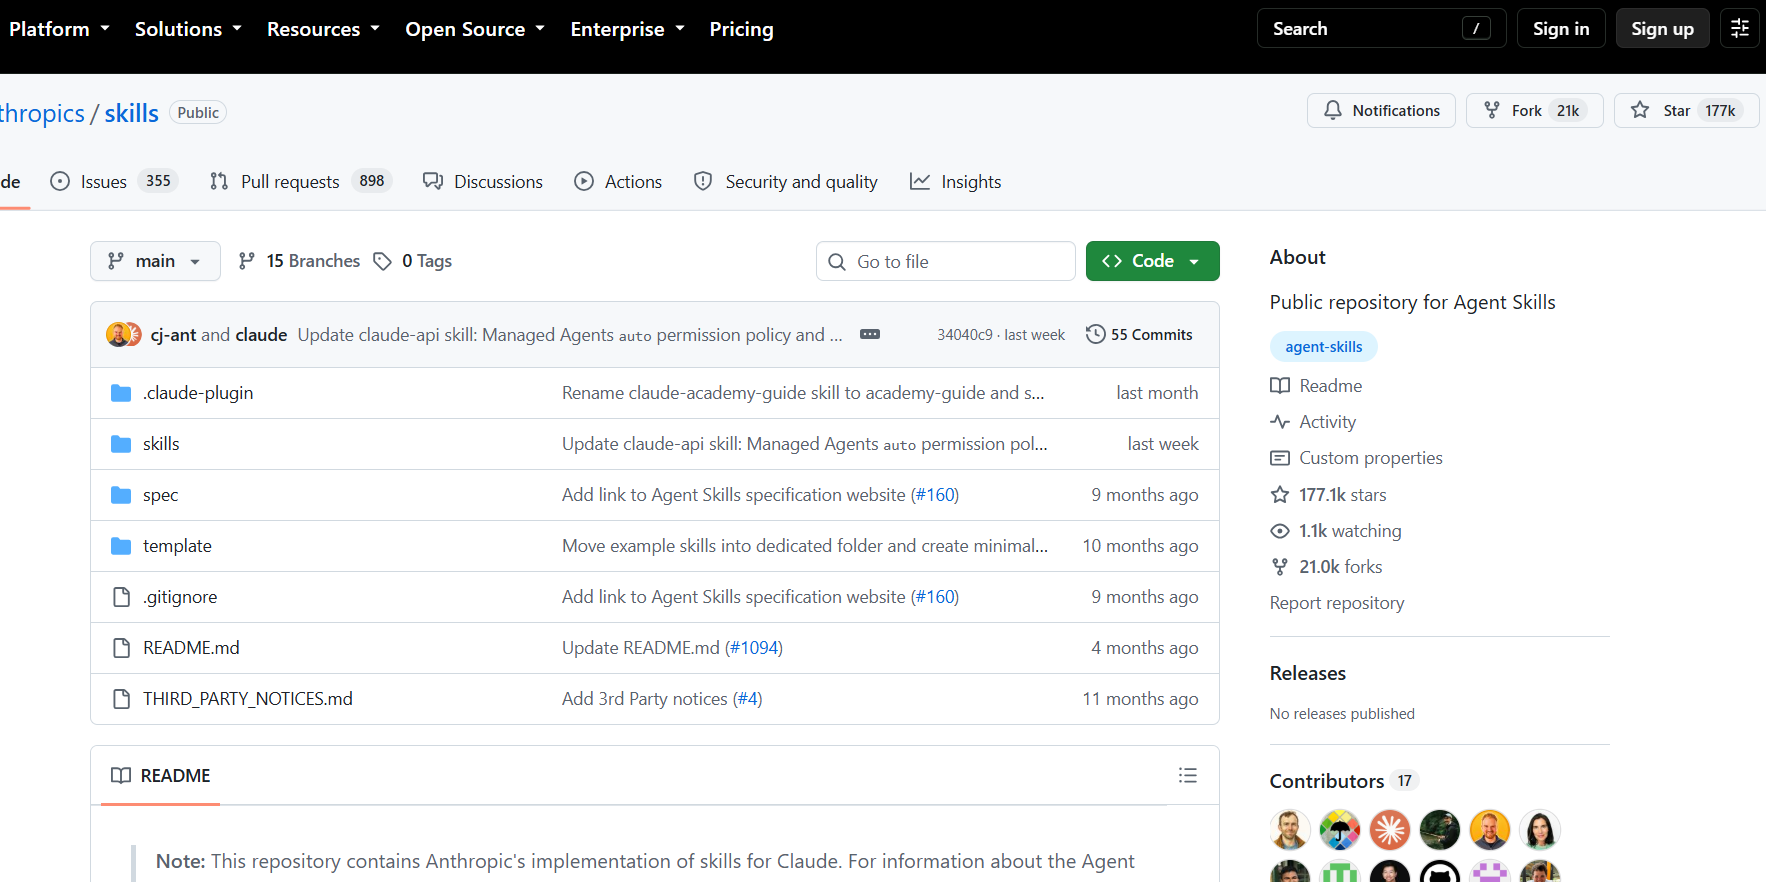Expand the green Code dropdown
1766x882 pixels.
pos(1152,261)
